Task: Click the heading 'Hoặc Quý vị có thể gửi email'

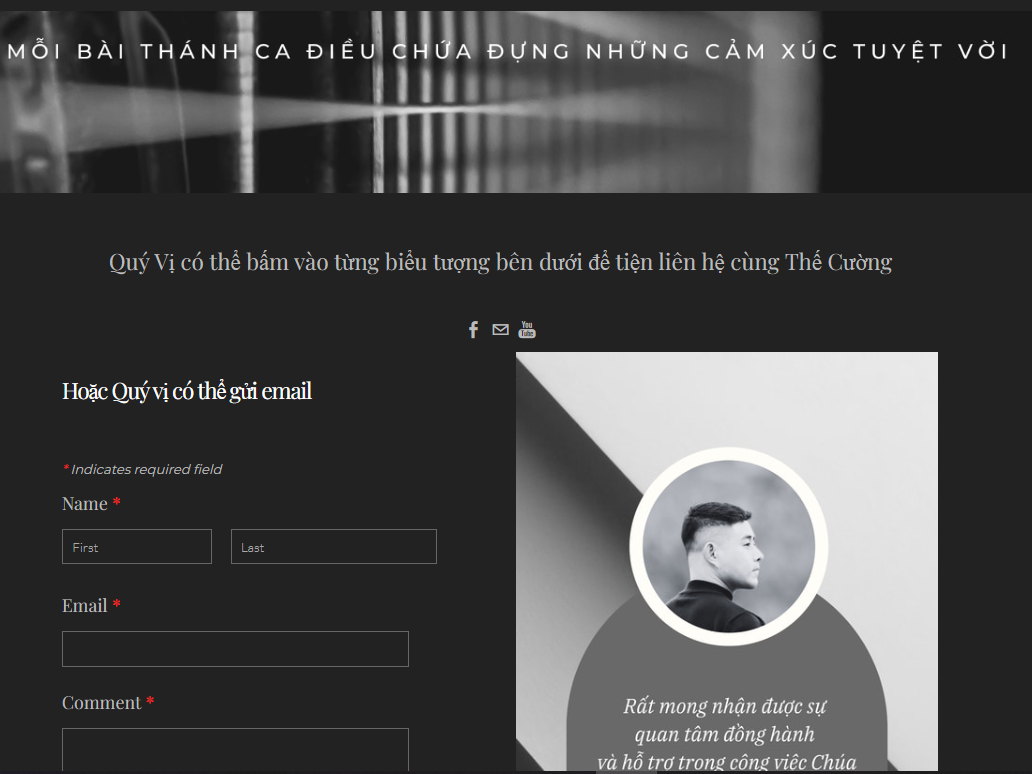Action: point(187,391)
